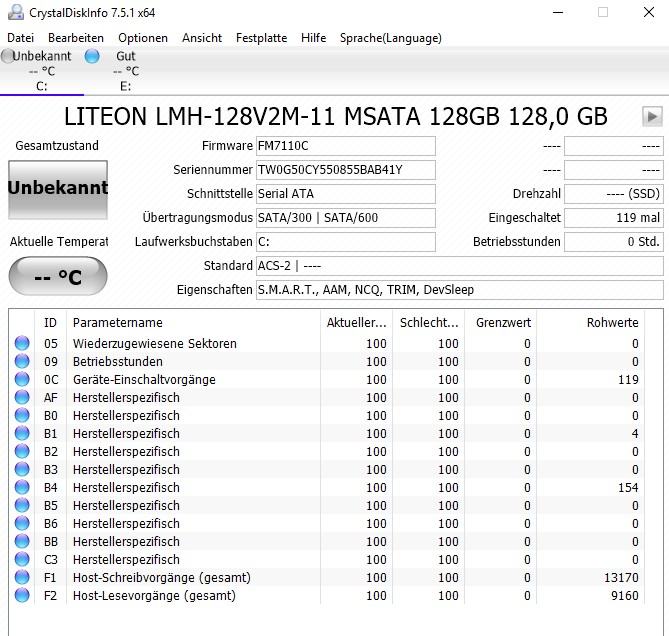Click status icon of row B2
Viewport: 669px width, 636px height.
(x=22, y=451)
